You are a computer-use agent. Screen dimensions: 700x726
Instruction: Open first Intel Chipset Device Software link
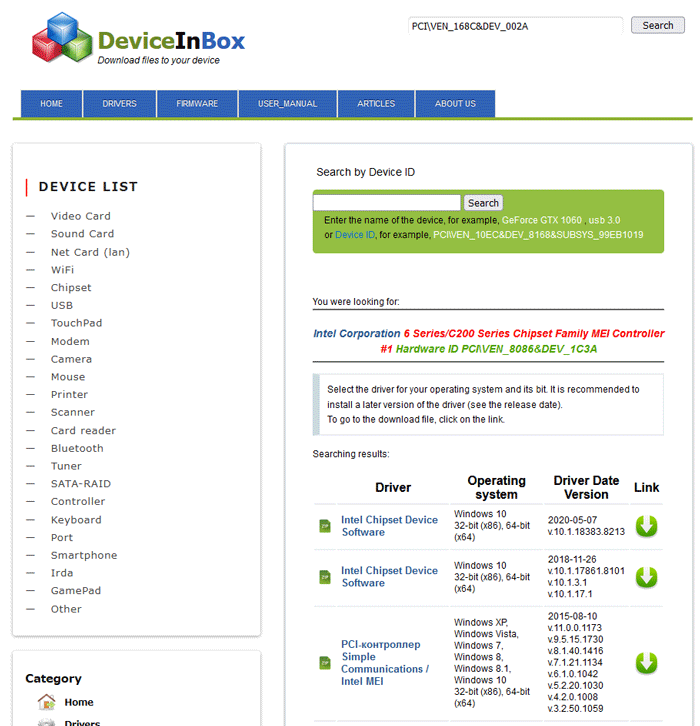point(389,526)
